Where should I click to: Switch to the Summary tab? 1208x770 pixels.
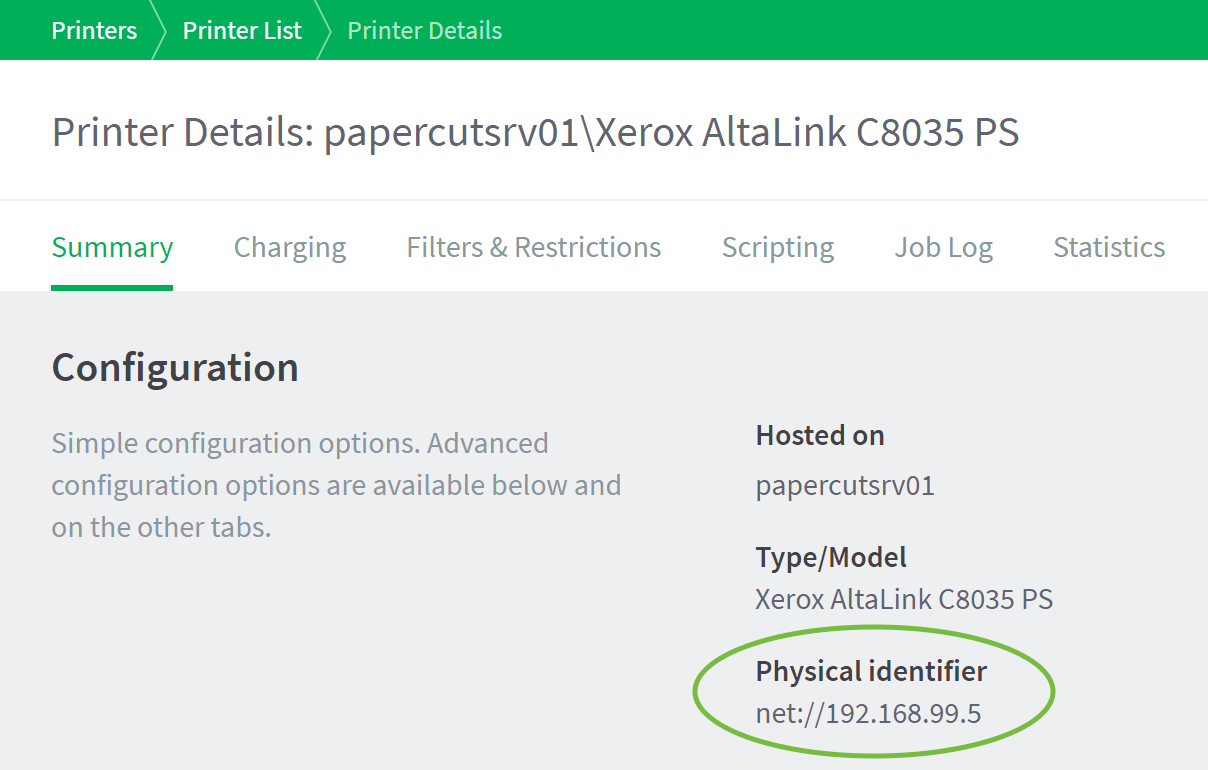pyautogui.click(x=112, y=247)
